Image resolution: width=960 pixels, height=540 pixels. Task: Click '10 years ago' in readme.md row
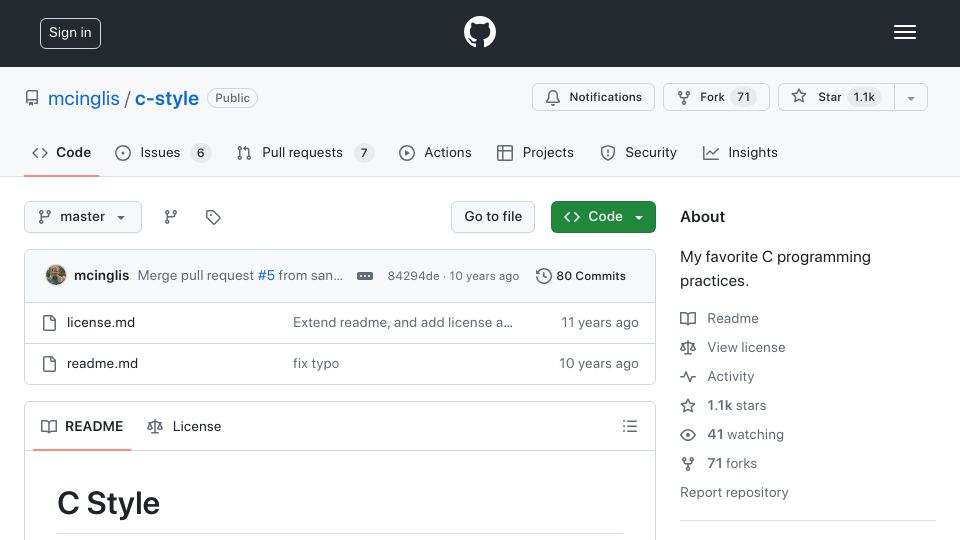pos(599,364)
